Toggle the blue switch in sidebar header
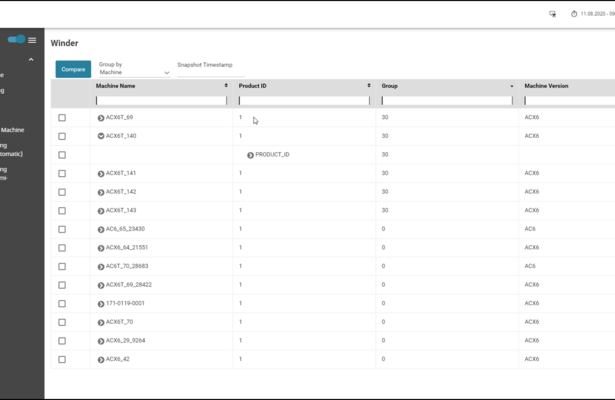This screenshot has height=400, width=615. 17,40
